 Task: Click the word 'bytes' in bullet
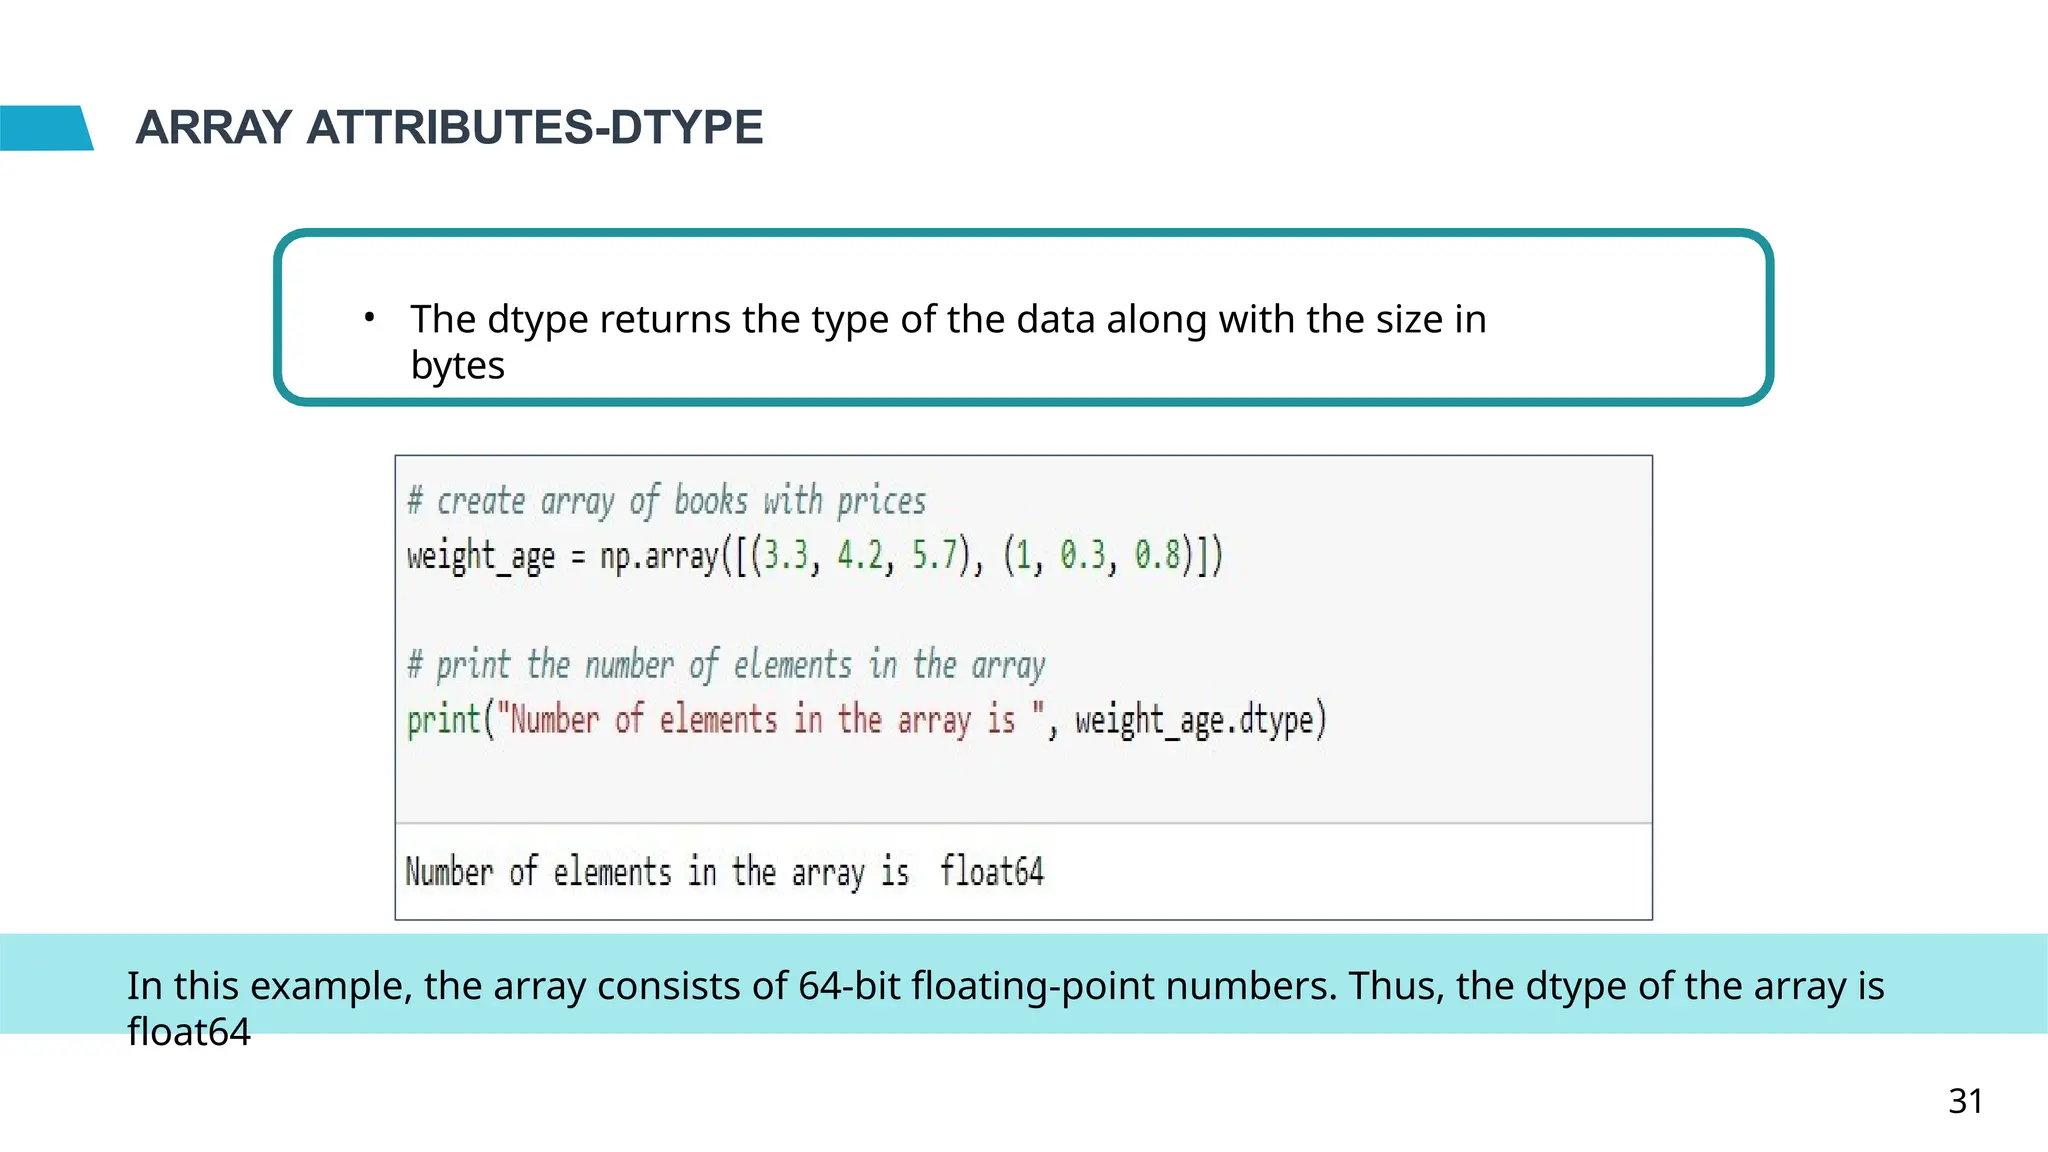click(457, 366)
